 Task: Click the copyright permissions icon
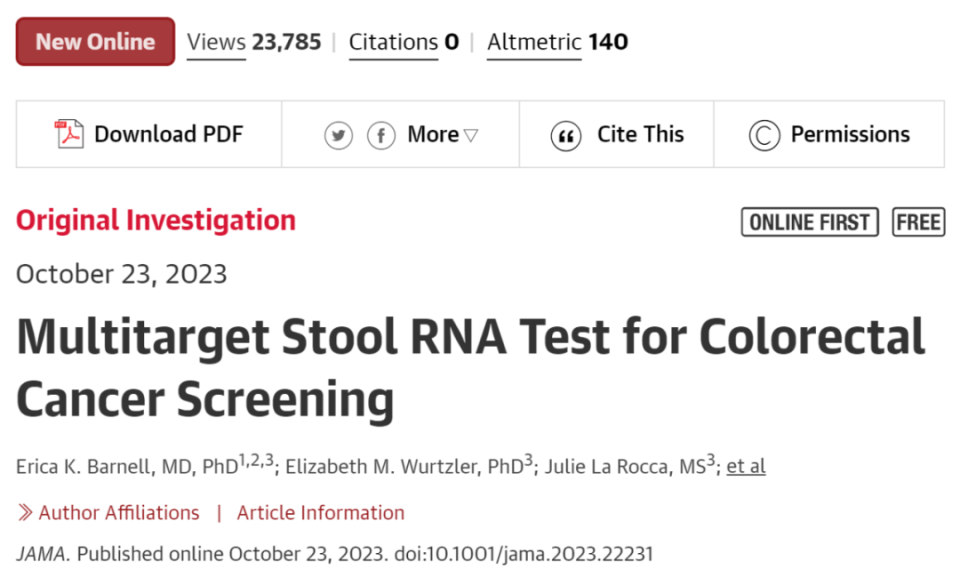click(x=764, y=135)
